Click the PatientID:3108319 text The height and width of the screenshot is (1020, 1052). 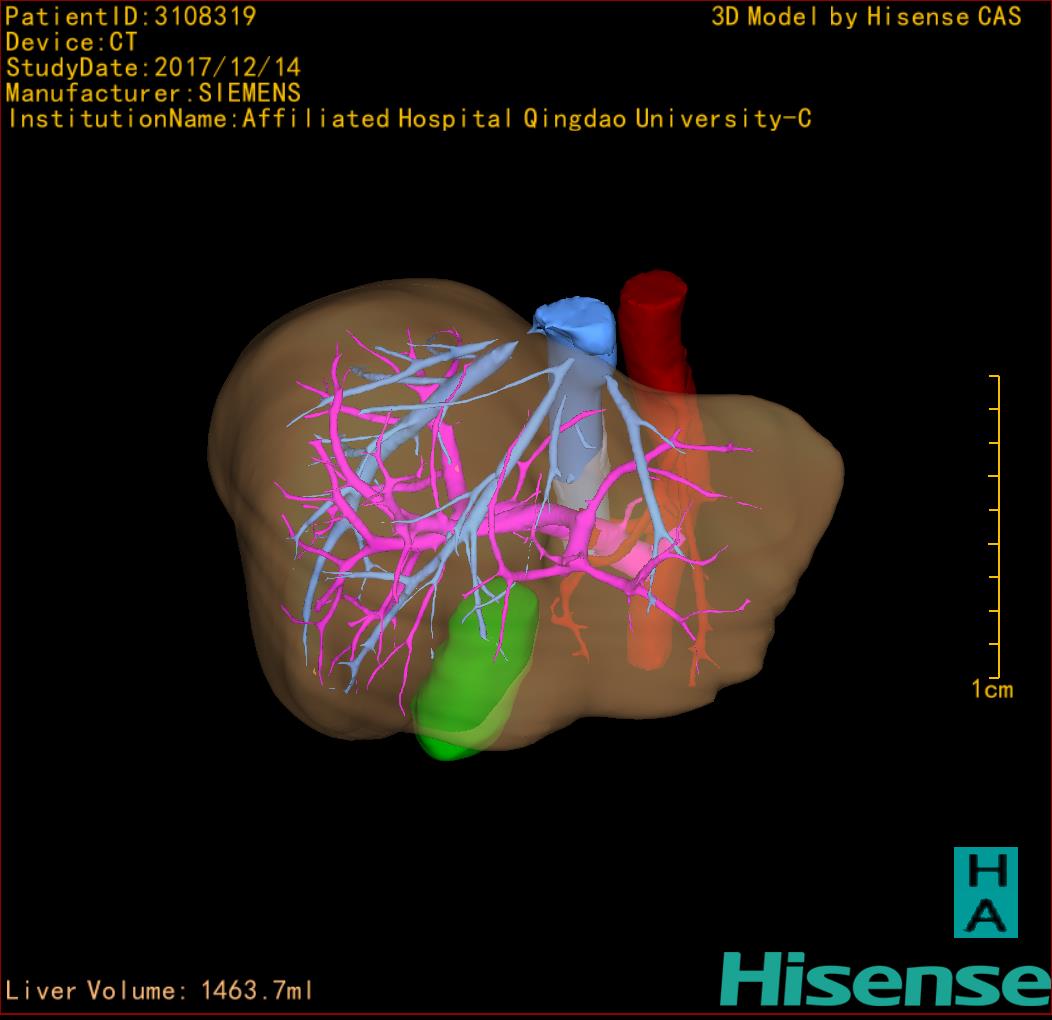click(131, 16)
